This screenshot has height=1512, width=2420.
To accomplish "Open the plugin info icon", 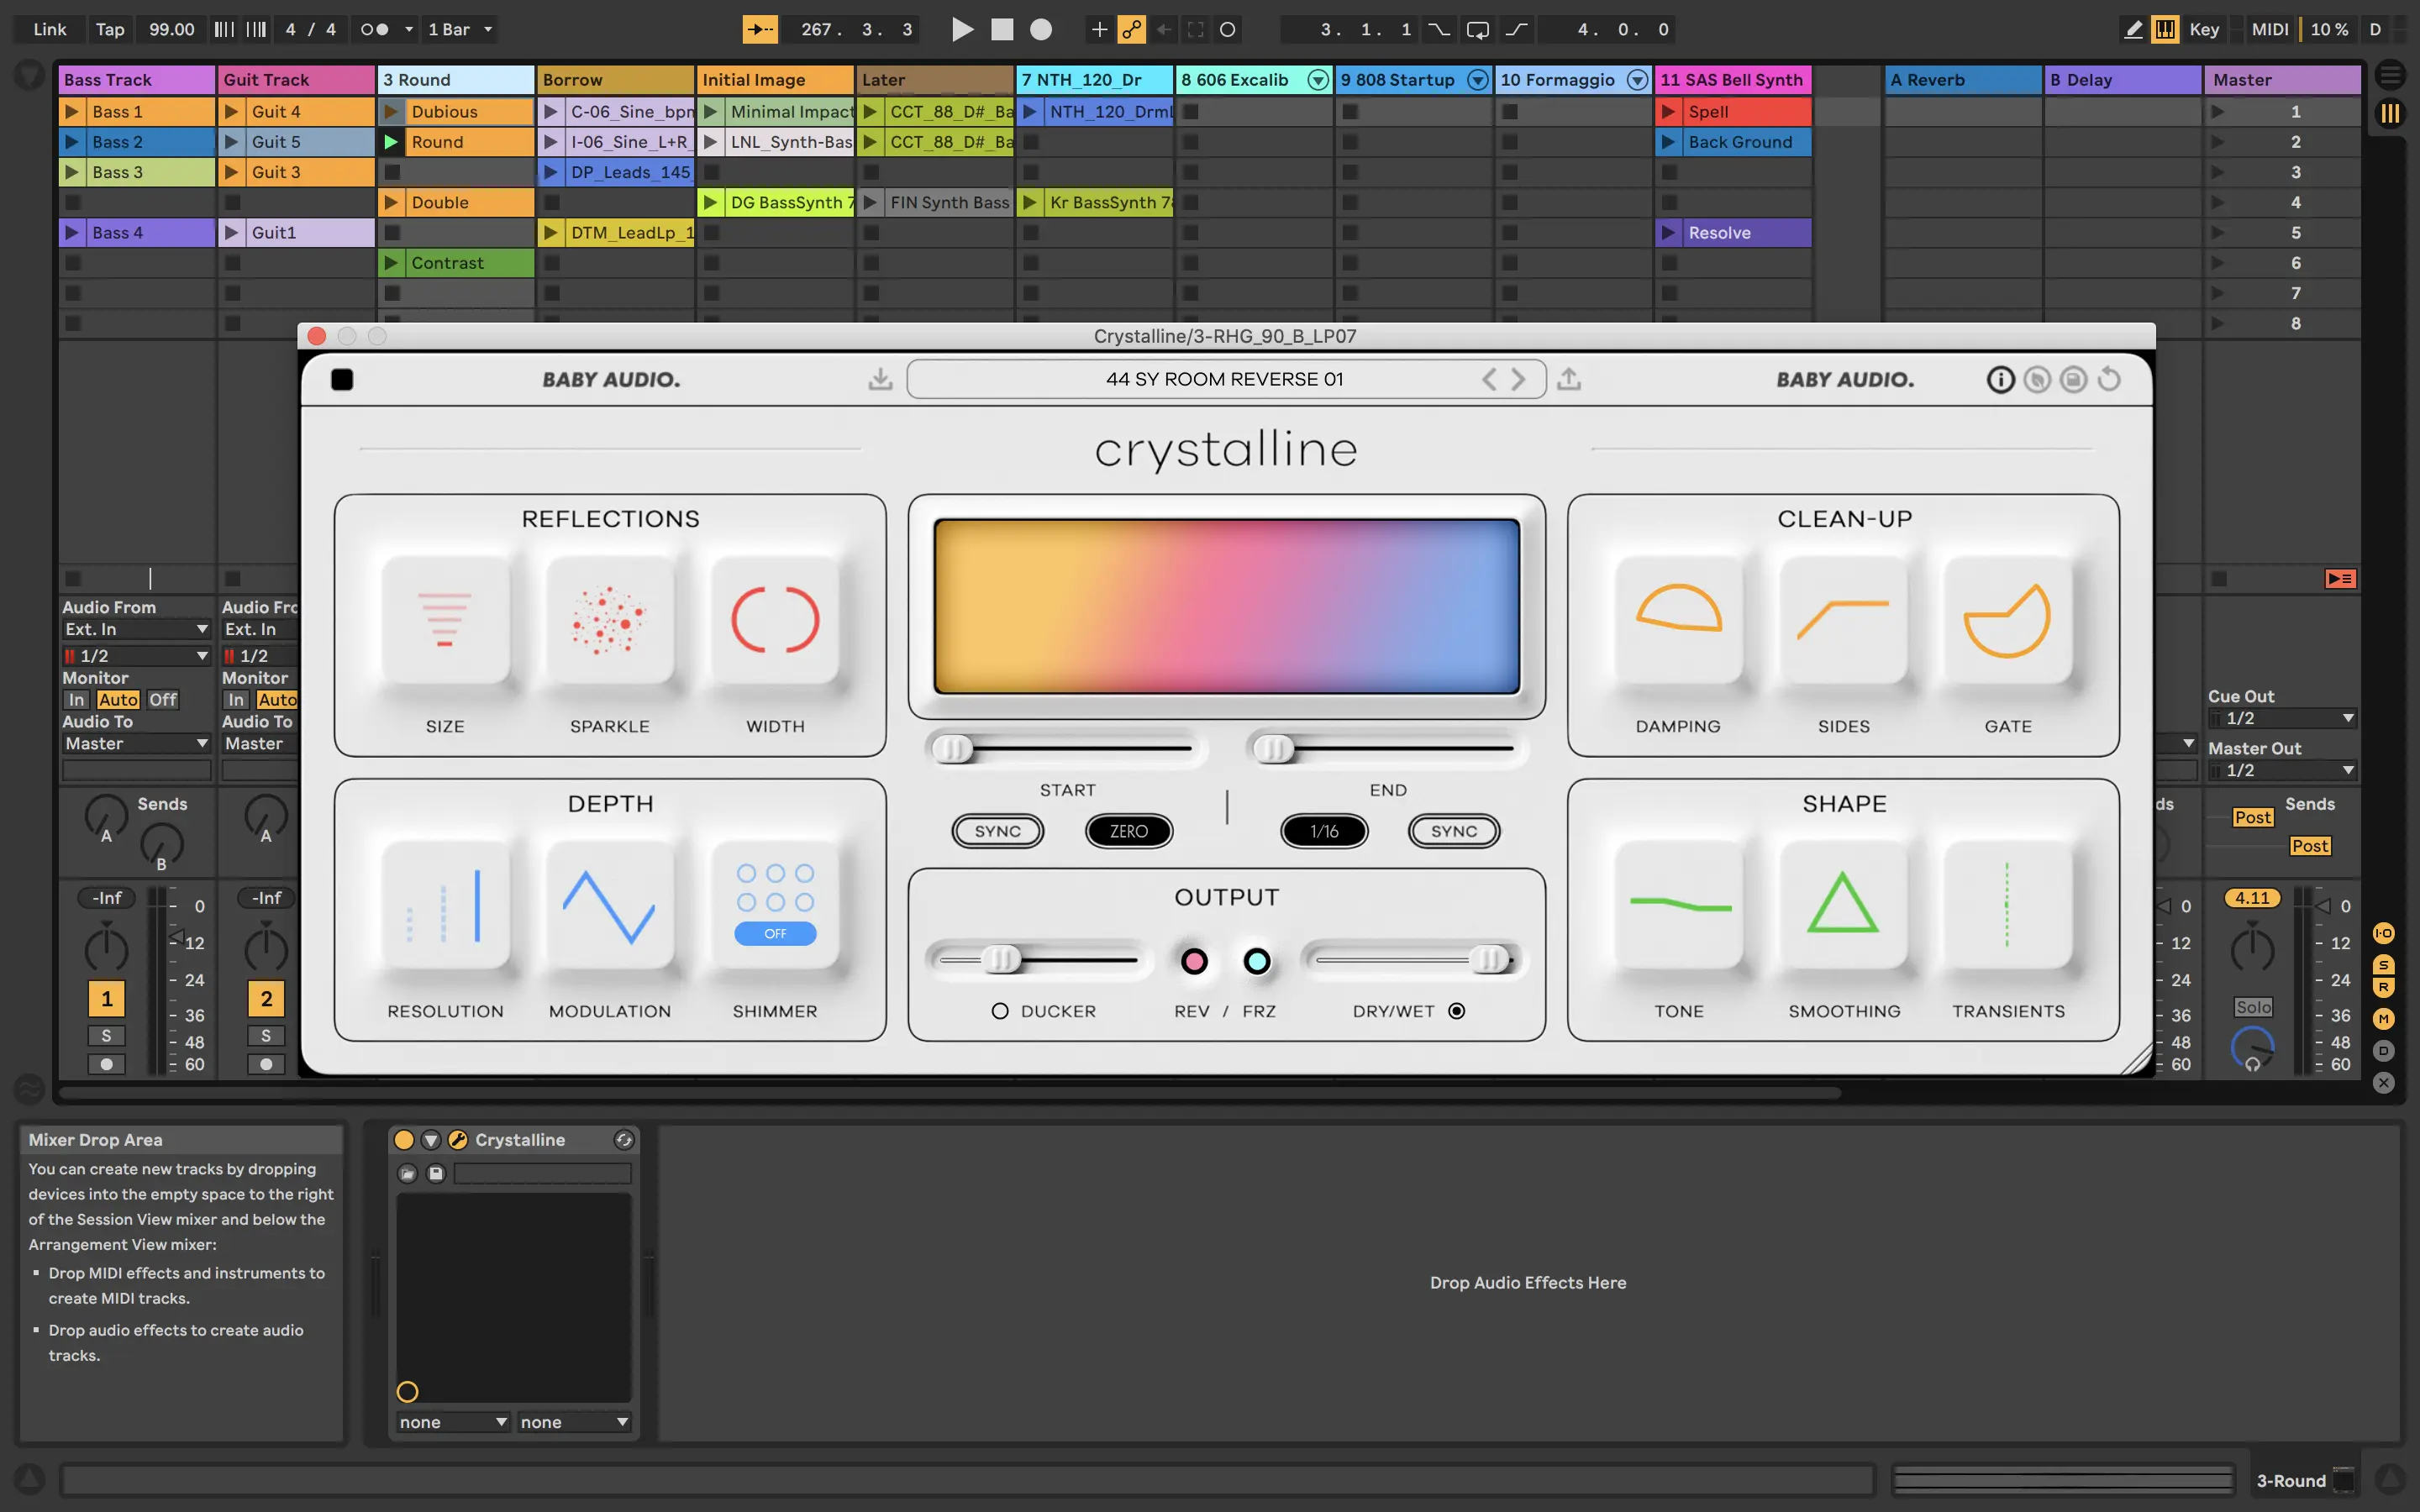I will (x=2000, y=379).
